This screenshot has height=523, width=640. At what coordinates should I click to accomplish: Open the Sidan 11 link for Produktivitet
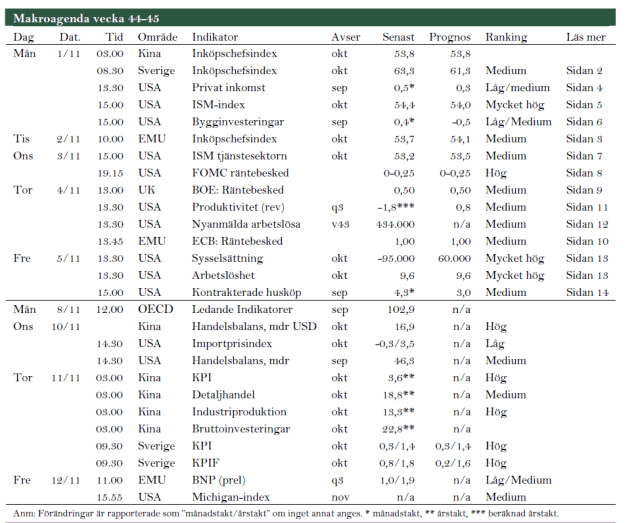586,207
